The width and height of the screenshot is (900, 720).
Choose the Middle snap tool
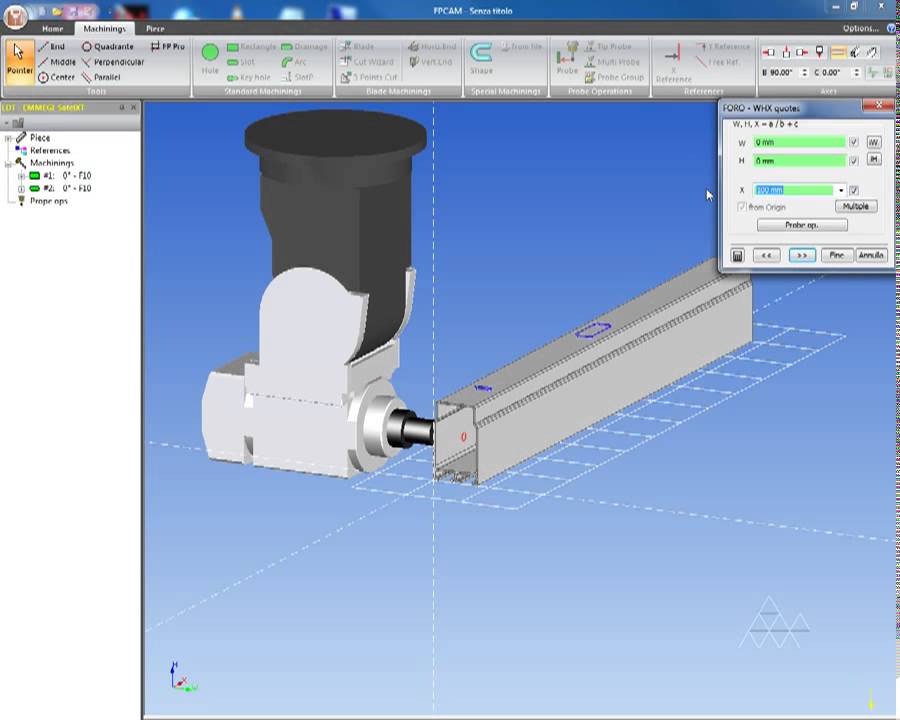coord(57,62)
